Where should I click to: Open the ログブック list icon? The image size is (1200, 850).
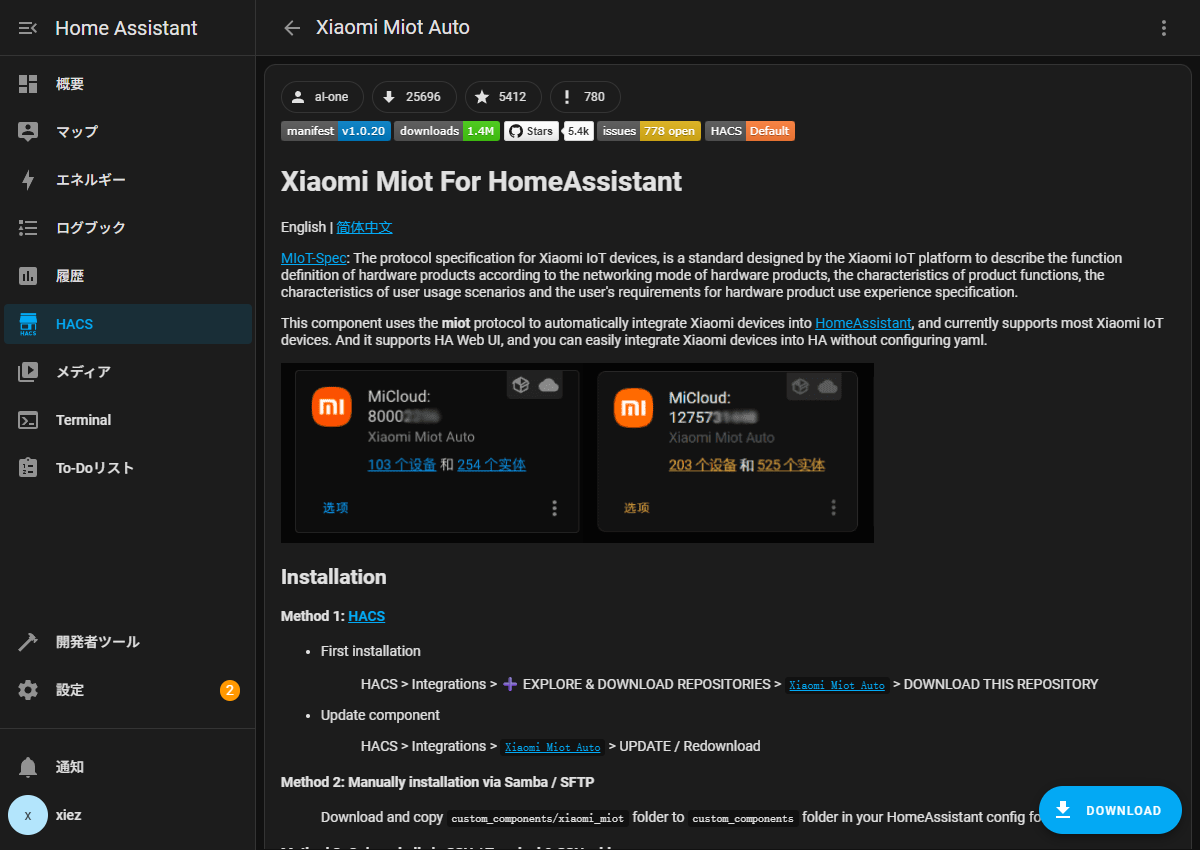point(28,228)
